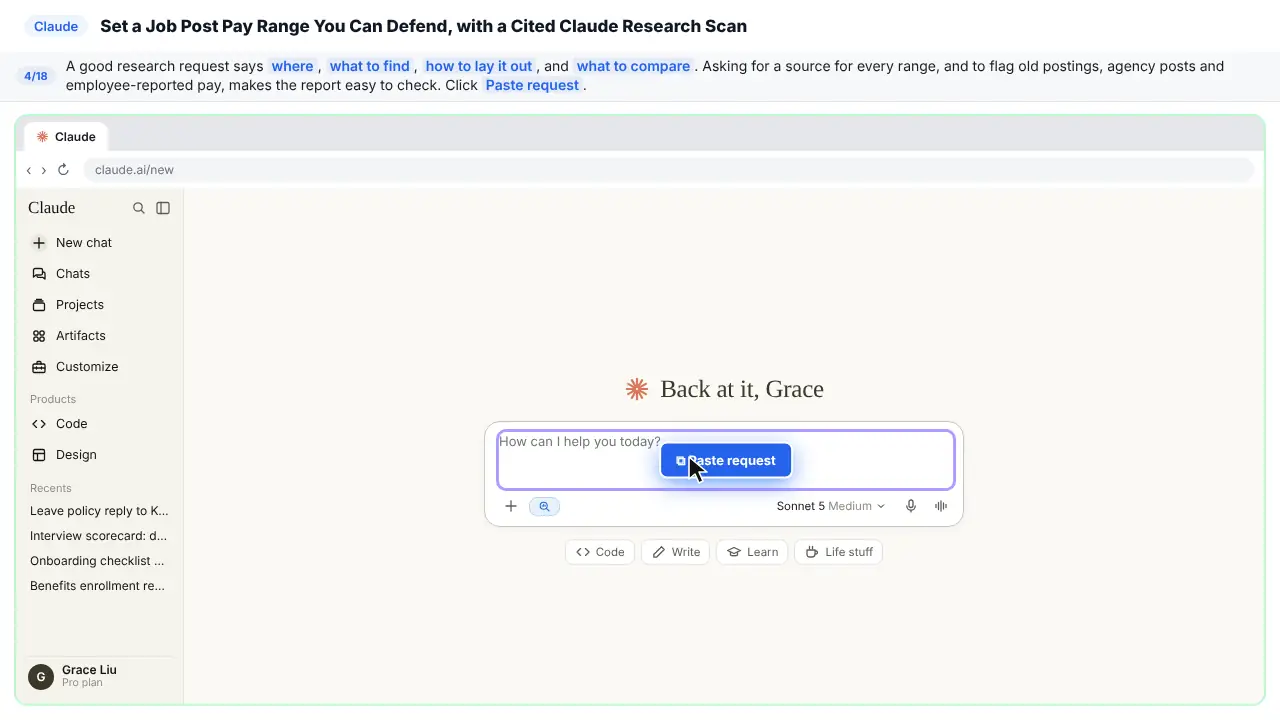Click the Learn suggestion chip
This screenshot has height=720, width=1280.
point(753,552)
